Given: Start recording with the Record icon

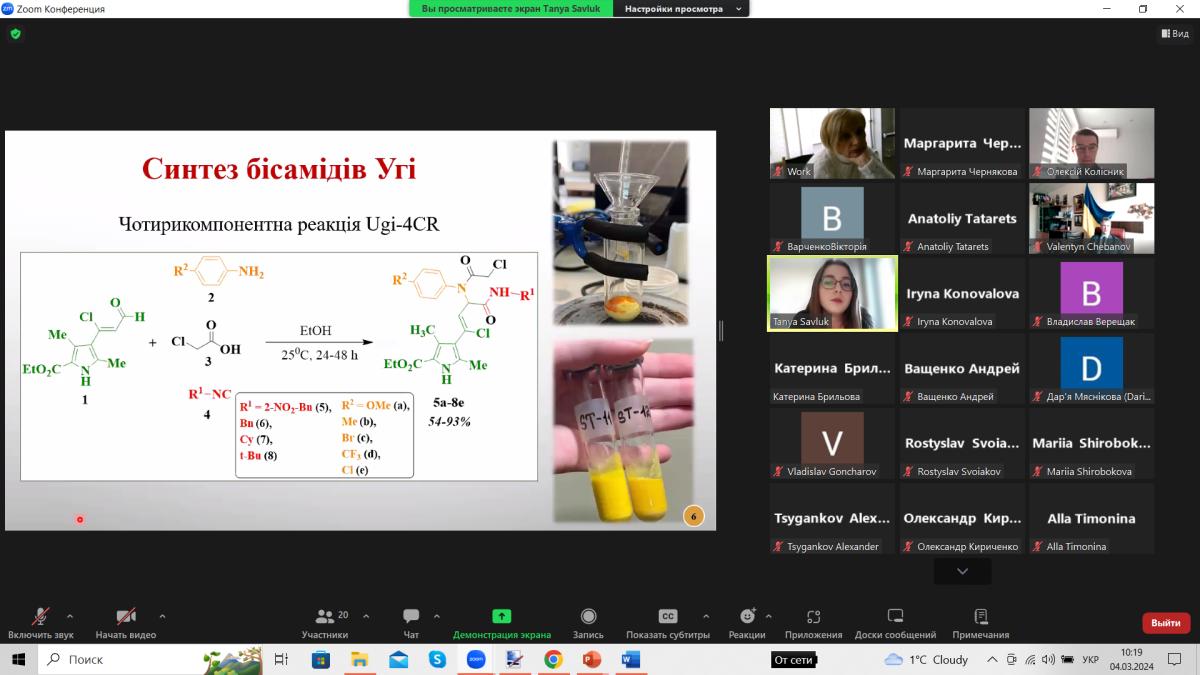Looking at the screenshot, I should pyautogui.click(x=588, y=617).
